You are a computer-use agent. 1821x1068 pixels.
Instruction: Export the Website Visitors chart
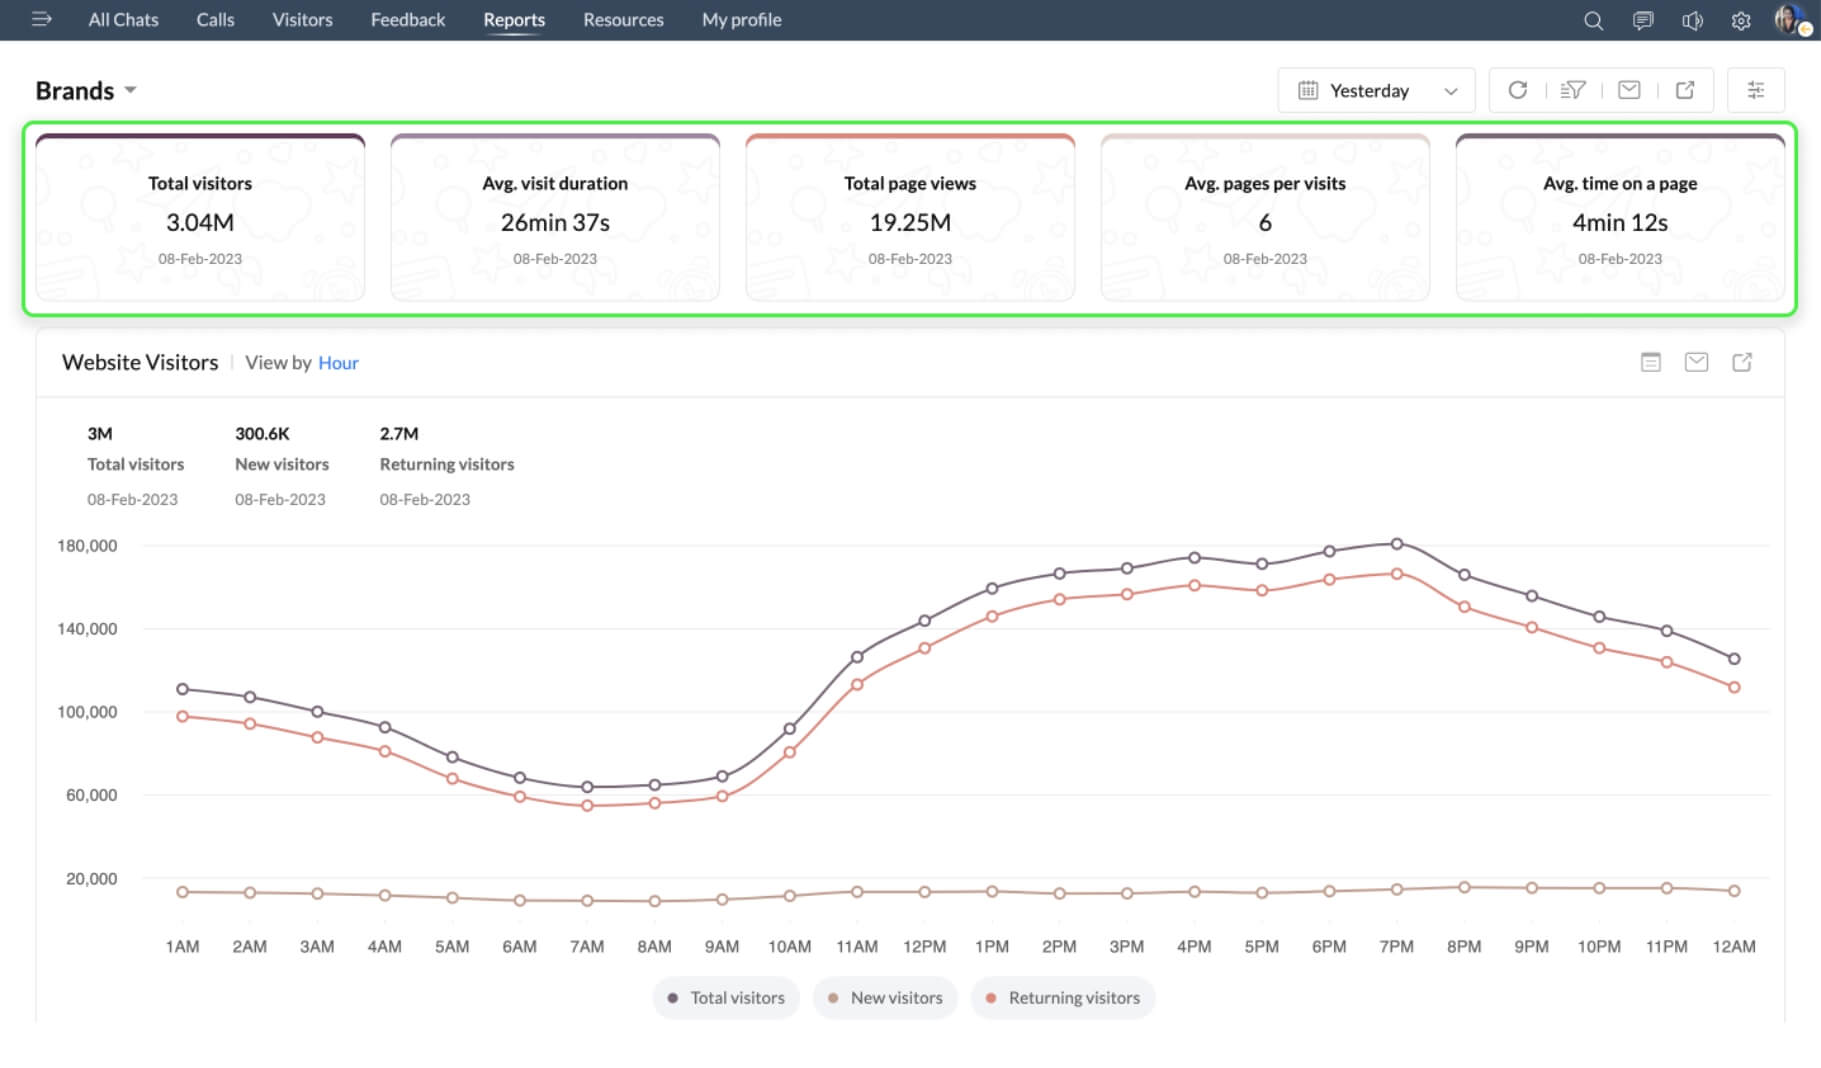coord(1742,362)
